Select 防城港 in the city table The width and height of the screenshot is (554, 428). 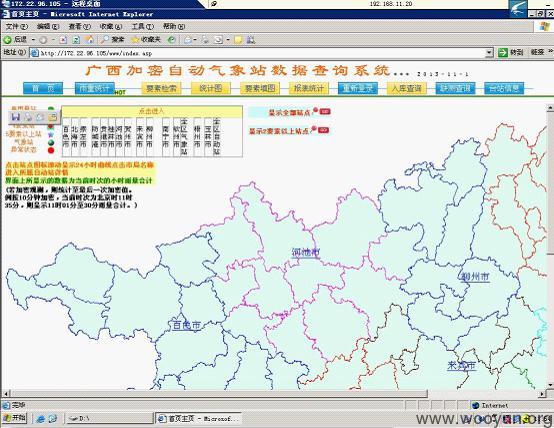[95, 137]
